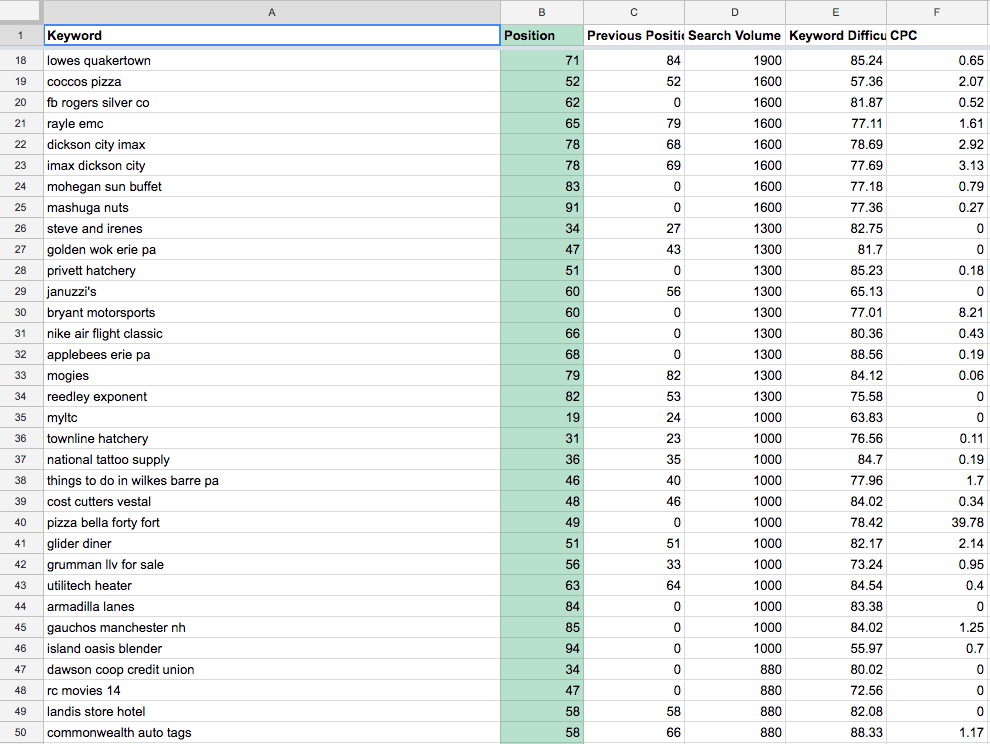Select the Position header cell

point(541,34)
